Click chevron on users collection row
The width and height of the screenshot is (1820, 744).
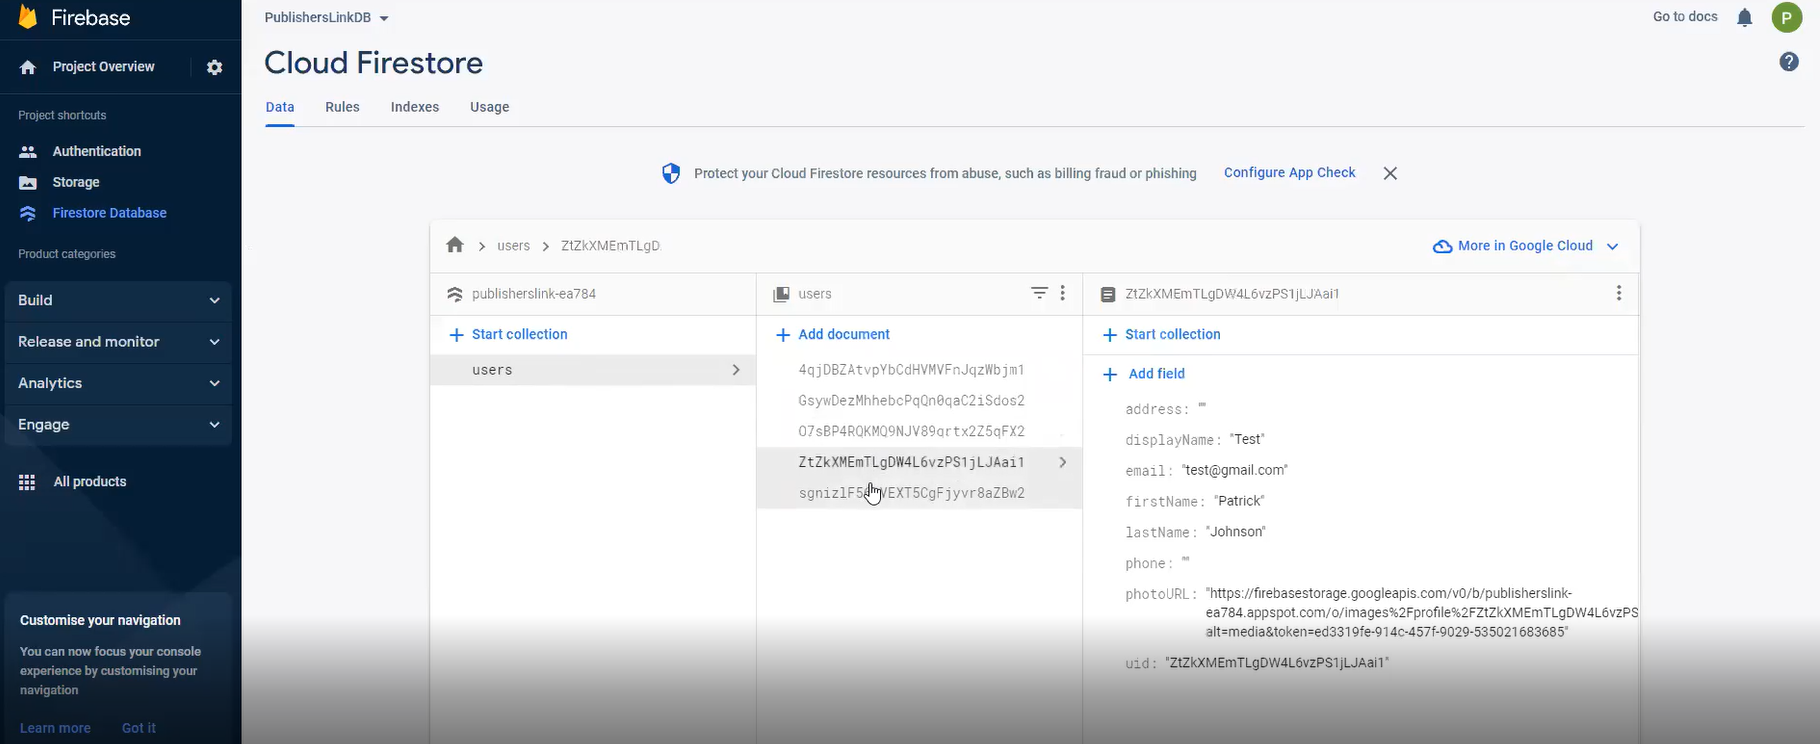[x=736, y=370]
